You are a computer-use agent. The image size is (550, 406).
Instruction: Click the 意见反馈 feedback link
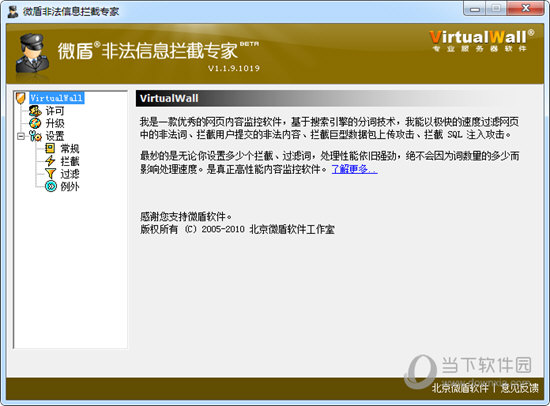point(519,388)
